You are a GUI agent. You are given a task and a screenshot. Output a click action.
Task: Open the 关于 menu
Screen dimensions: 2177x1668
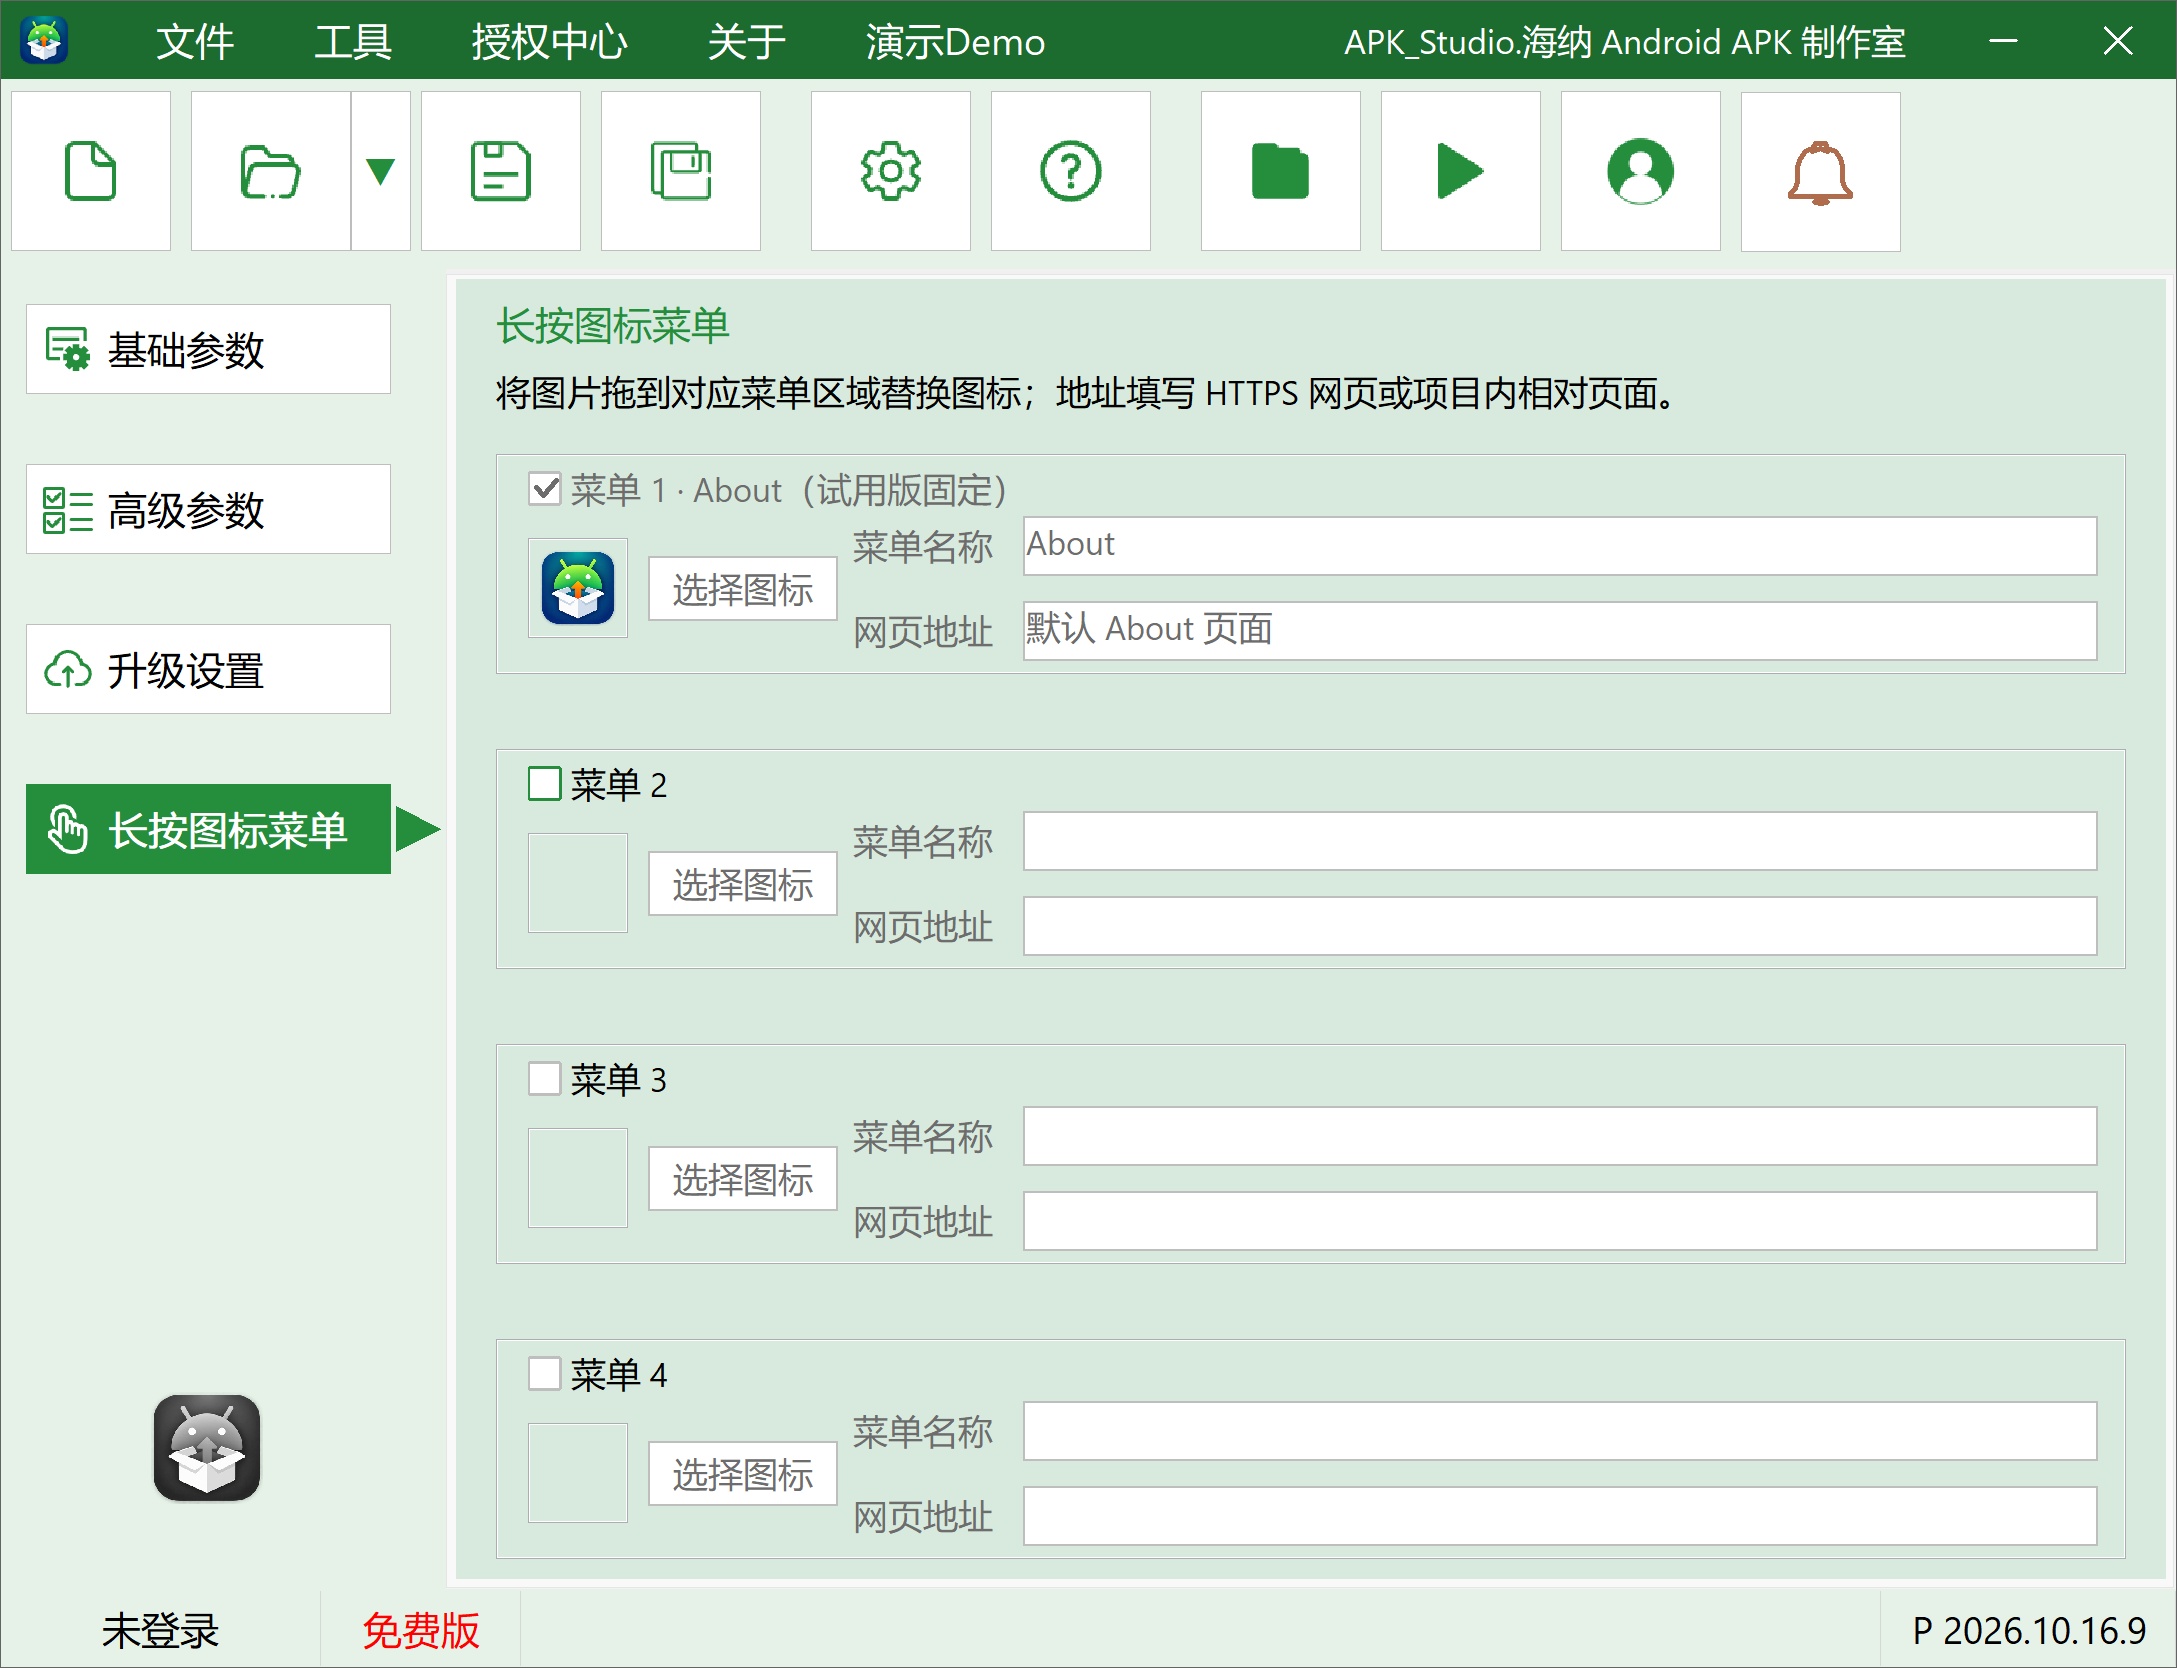[x=747, y=42]
